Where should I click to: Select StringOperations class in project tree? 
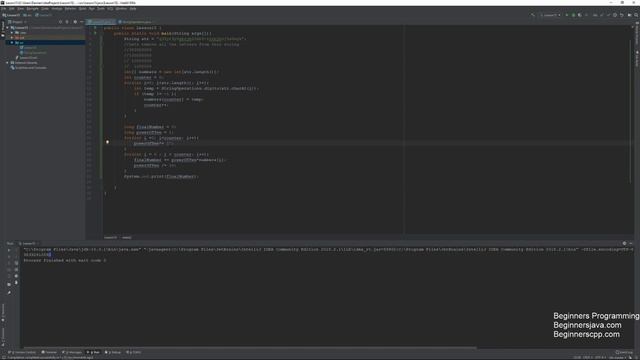point(33,53)
